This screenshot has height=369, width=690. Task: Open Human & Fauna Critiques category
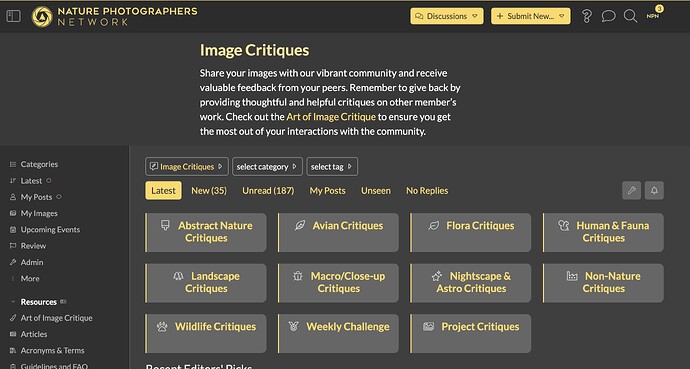(603, 233)
